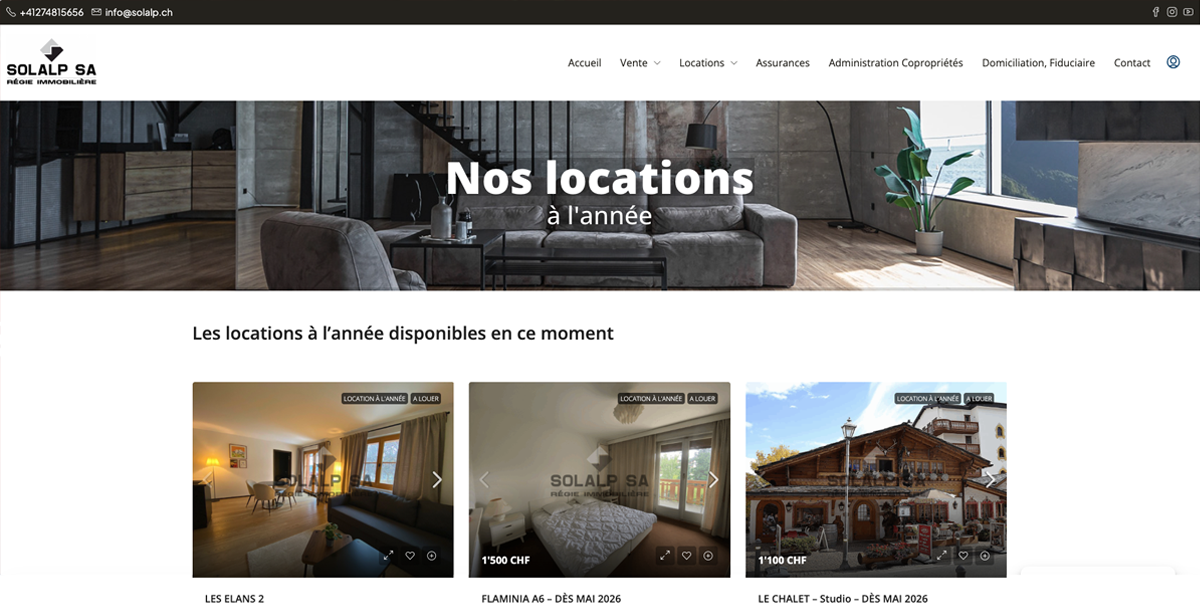Open the LE CHALET – Studio listing title
Viewport: 1200px width, 615px height.
click(x=843, y=599)
